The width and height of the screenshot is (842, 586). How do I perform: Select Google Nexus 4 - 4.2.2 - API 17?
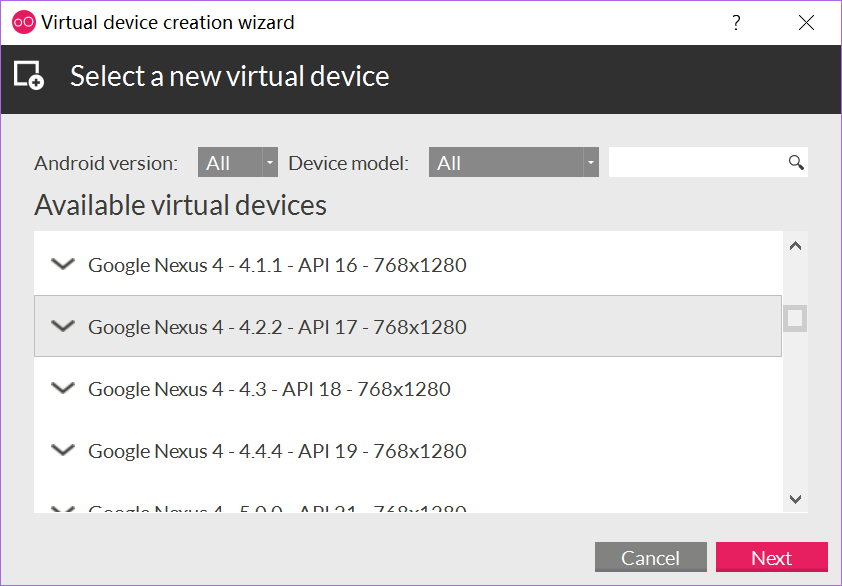(x=408, y=326)
